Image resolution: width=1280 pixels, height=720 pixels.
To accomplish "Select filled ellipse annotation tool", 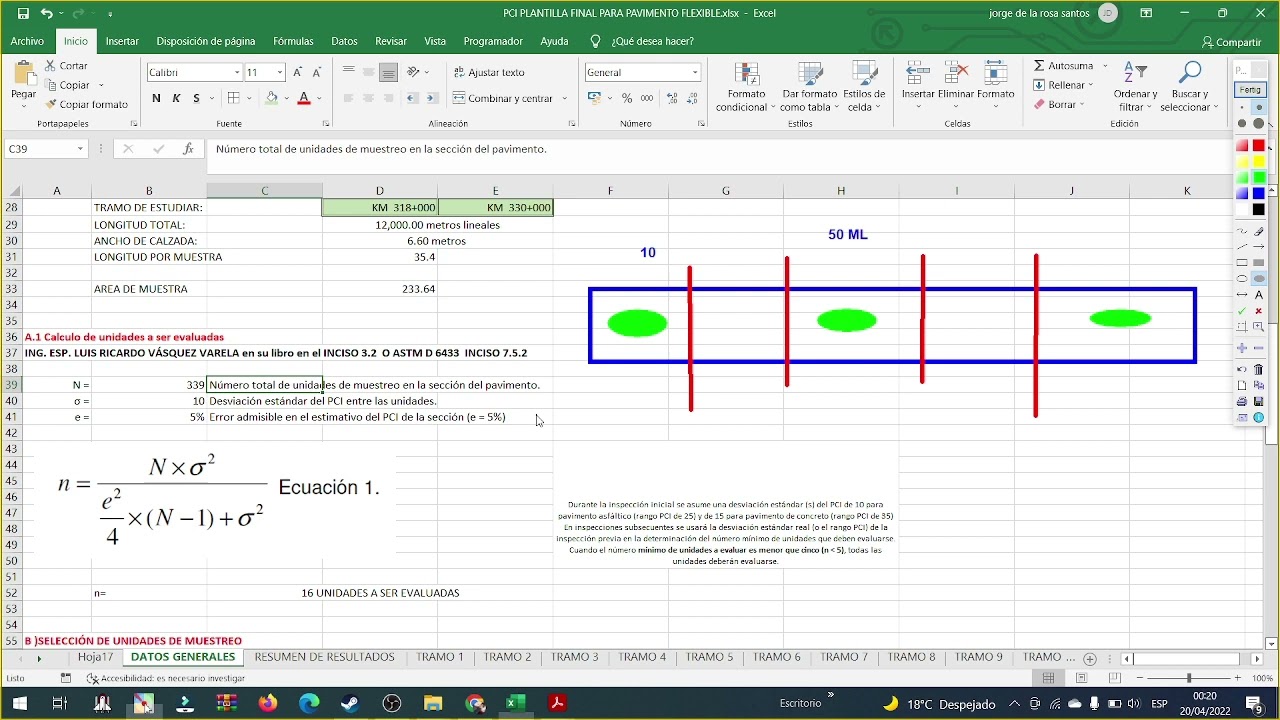I will (x=1258, y=279).
